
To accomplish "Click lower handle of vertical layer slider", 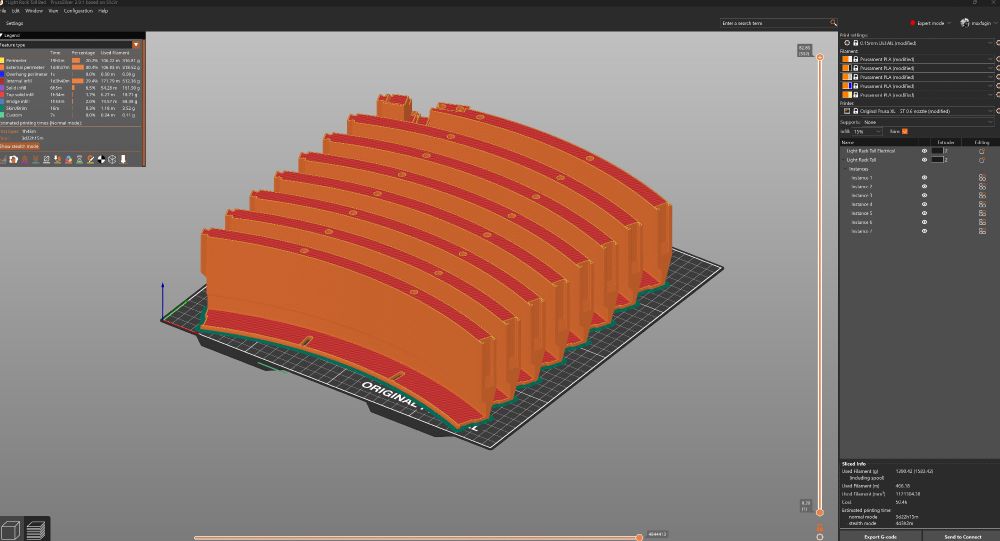I will pos(820,512).
